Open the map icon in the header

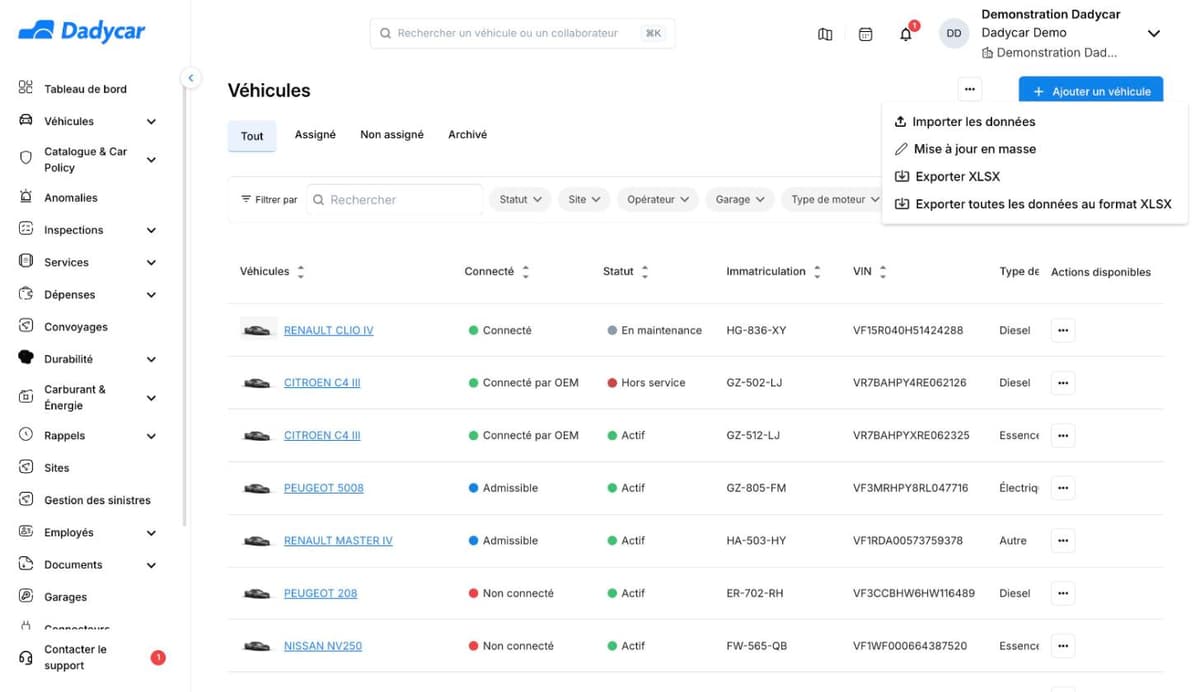tap(825, 34)
